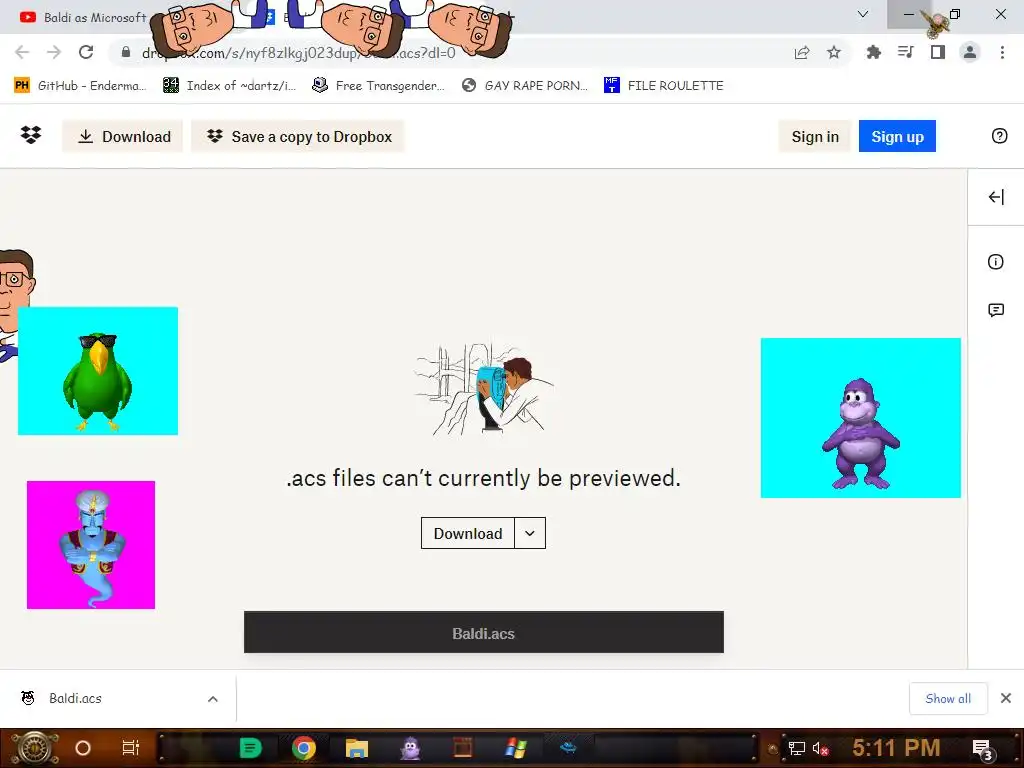Show file info via the info icon
The height and width of the screenshot is (768, 1024).
point(995,262)
